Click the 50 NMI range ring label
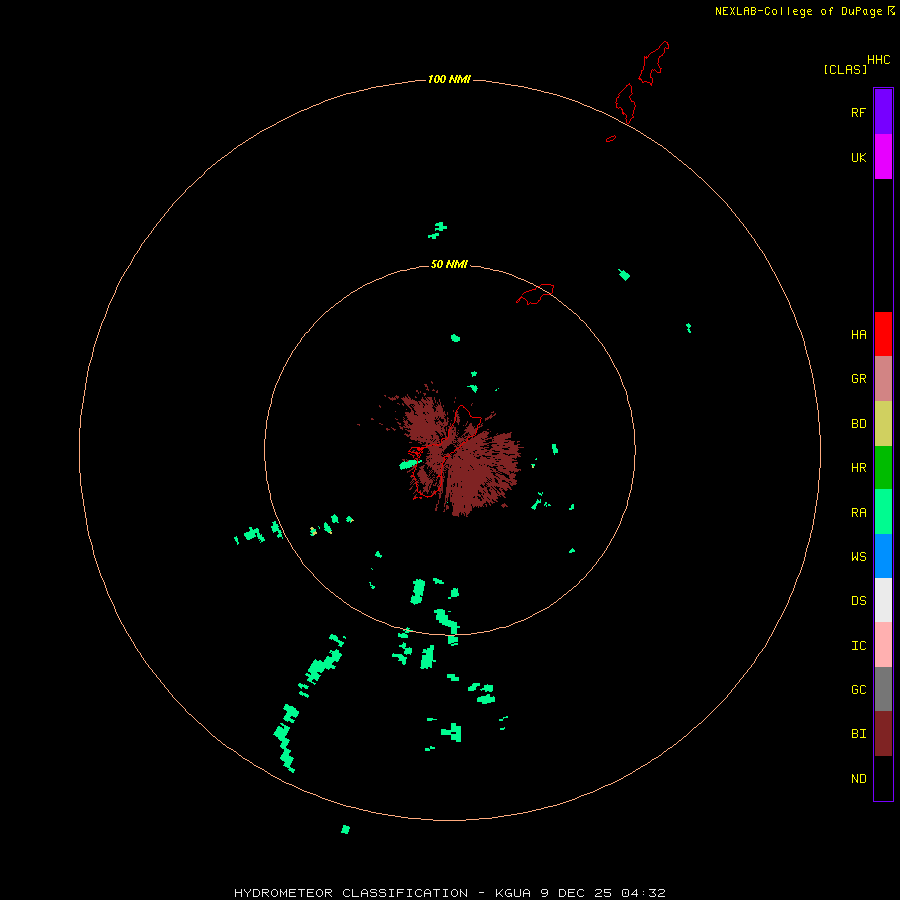 pos(449,264)
